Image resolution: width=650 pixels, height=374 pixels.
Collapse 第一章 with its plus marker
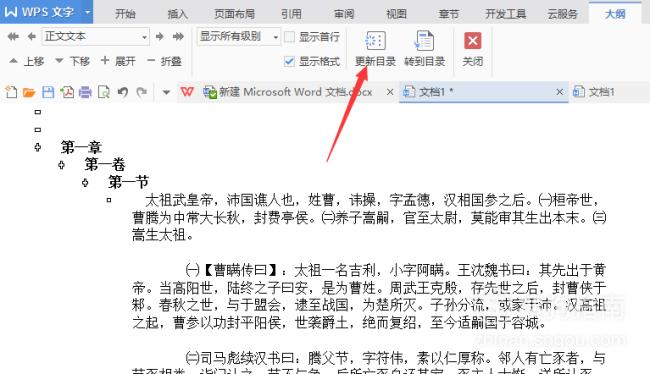[38, 147]
